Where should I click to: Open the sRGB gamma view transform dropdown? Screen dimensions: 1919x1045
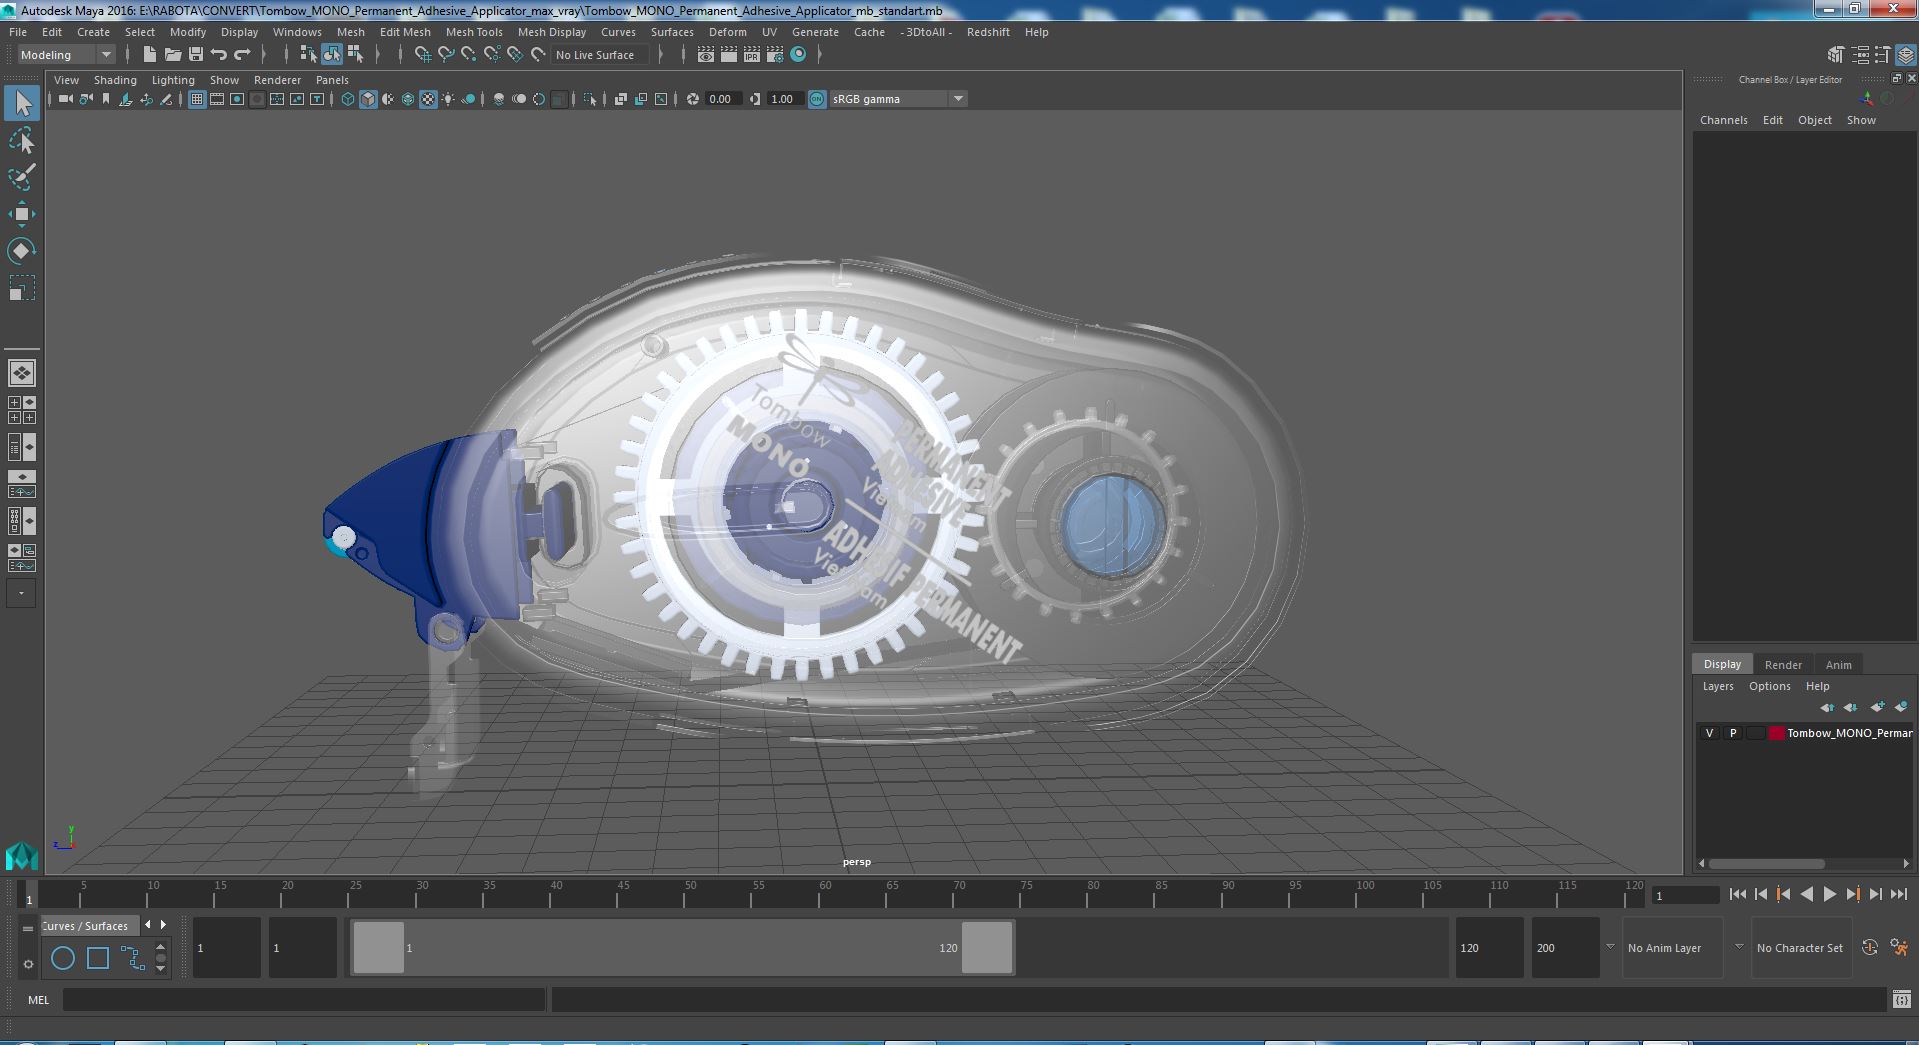click(x=898, y=99)
